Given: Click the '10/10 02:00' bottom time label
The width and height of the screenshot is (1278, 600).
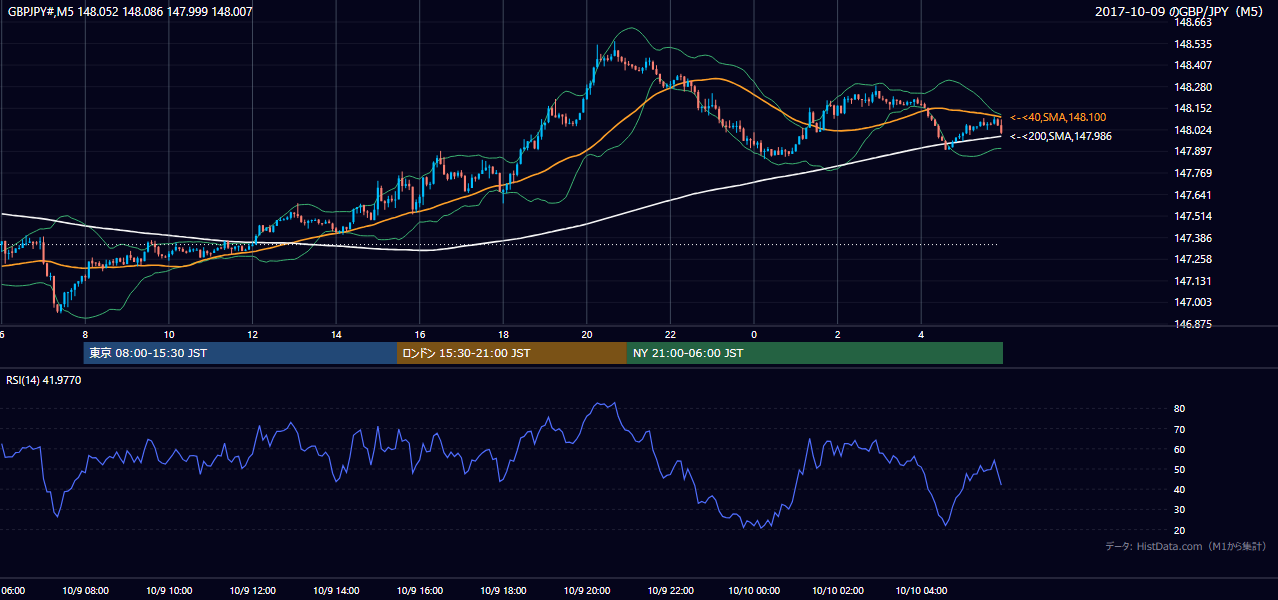Looking at the screenshot, I should coord(838,591).
